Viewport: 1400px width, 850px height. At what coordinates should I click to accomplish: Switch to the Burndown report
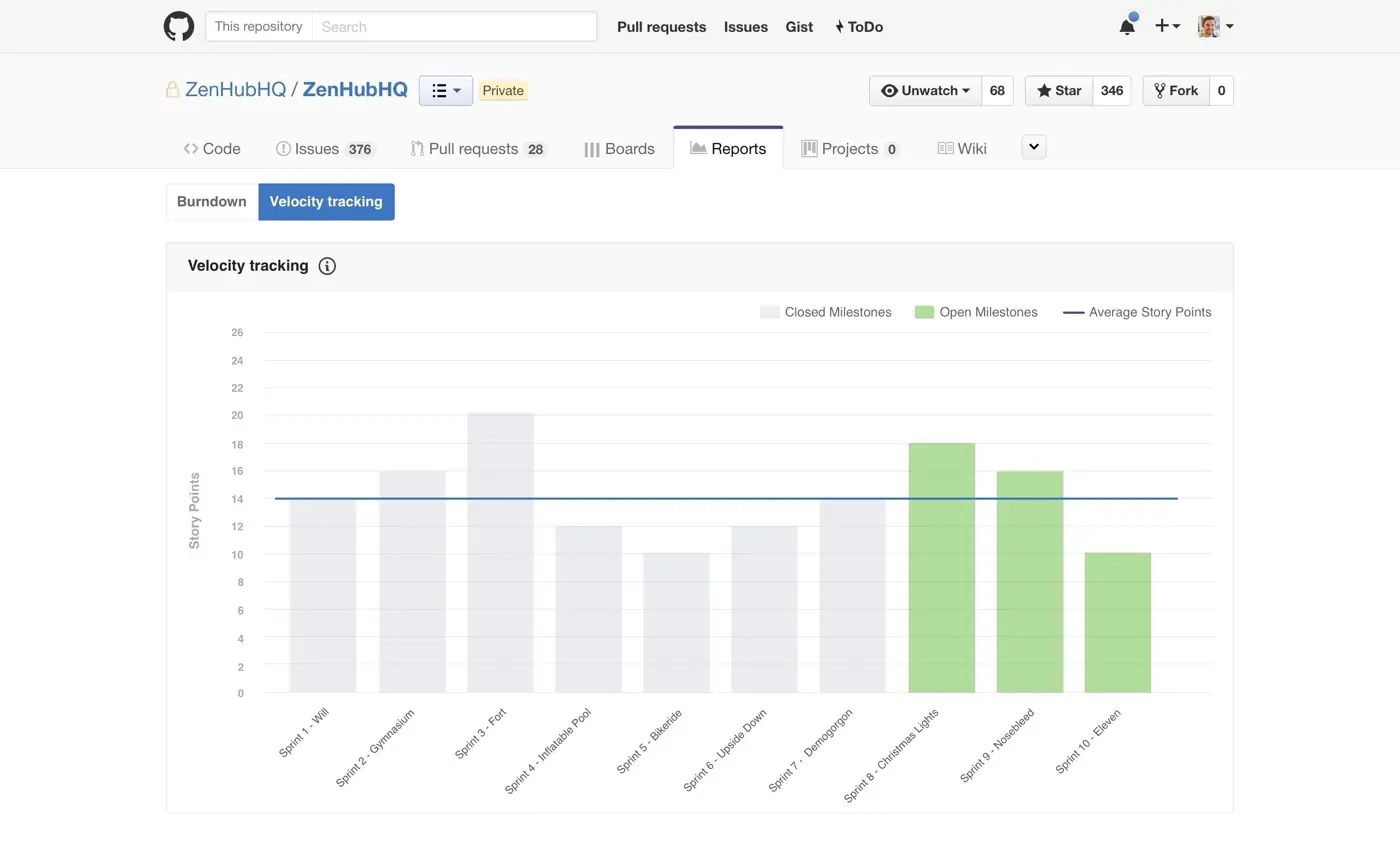click(x=212, y=201)
